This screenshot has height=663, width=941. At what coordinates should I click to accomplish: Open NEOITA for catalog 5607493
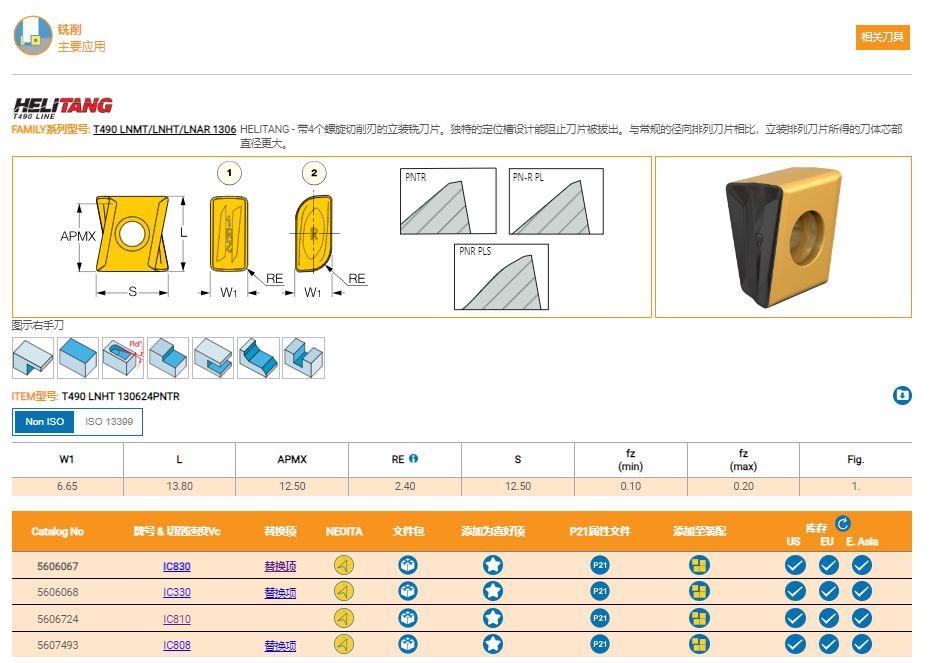(344, 644)
